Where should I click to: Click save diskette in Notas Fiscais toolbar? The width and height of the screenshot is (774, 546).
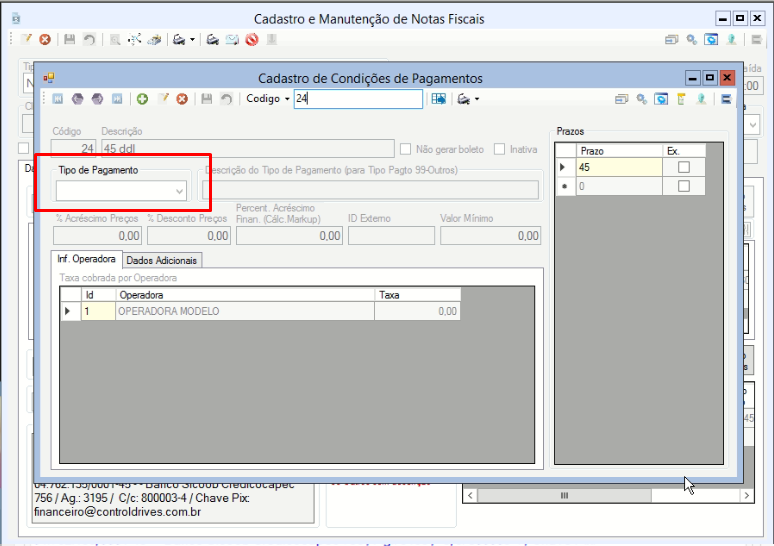(70, 39)
